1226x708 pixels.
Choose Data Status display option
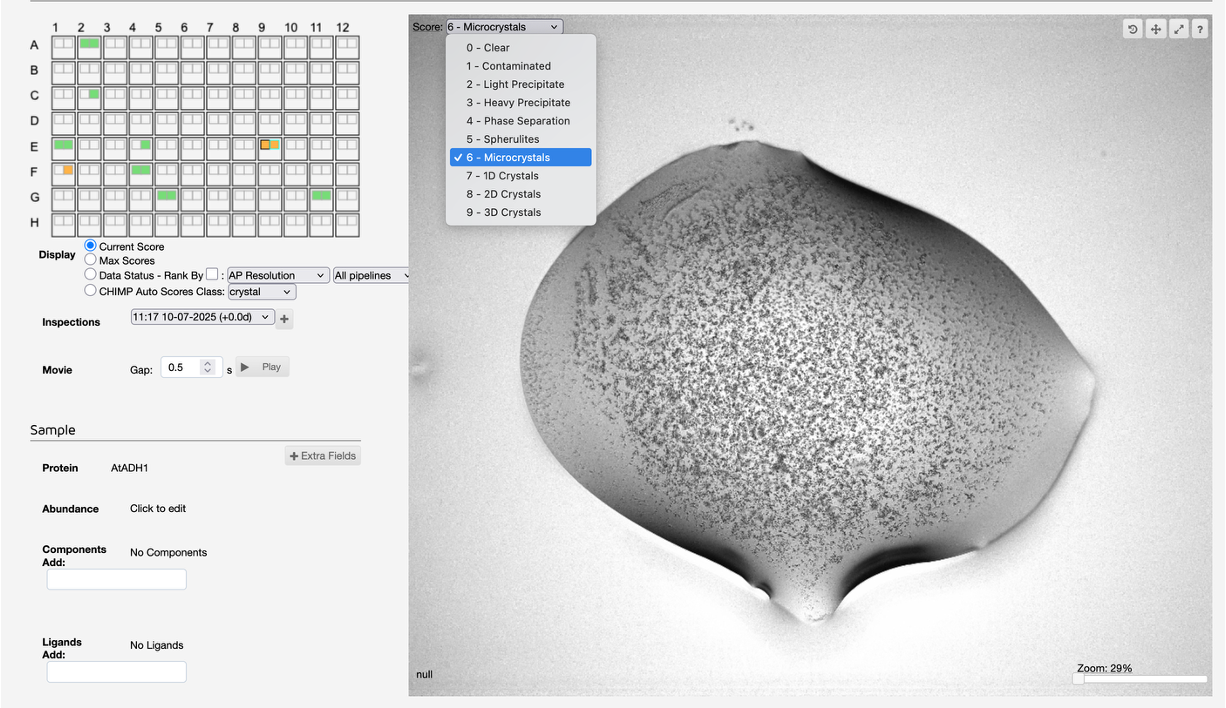(x=91, y=275)
